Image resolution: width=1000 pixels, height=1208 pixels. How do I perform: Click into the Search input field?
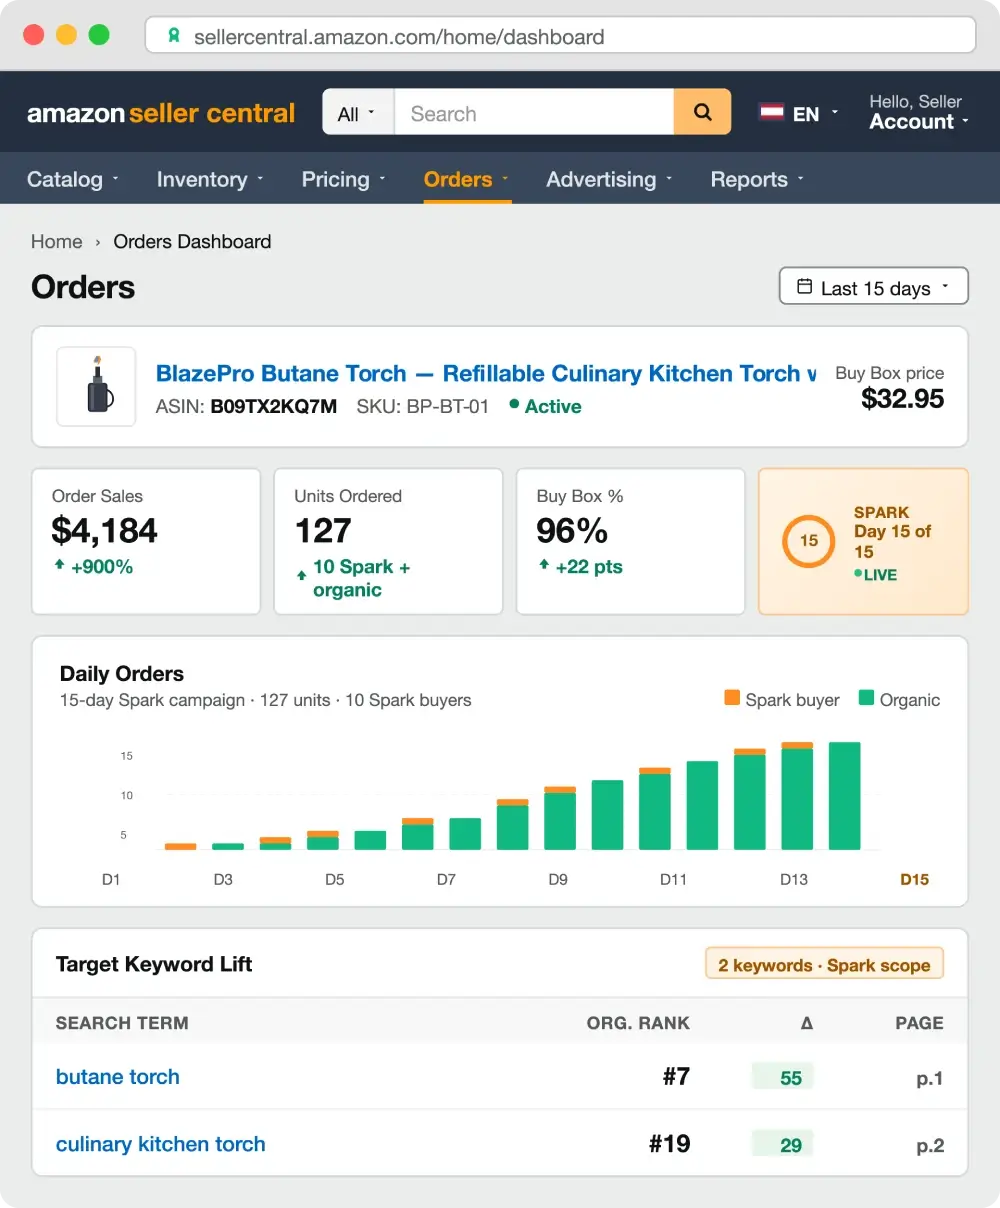click(534, 113)
